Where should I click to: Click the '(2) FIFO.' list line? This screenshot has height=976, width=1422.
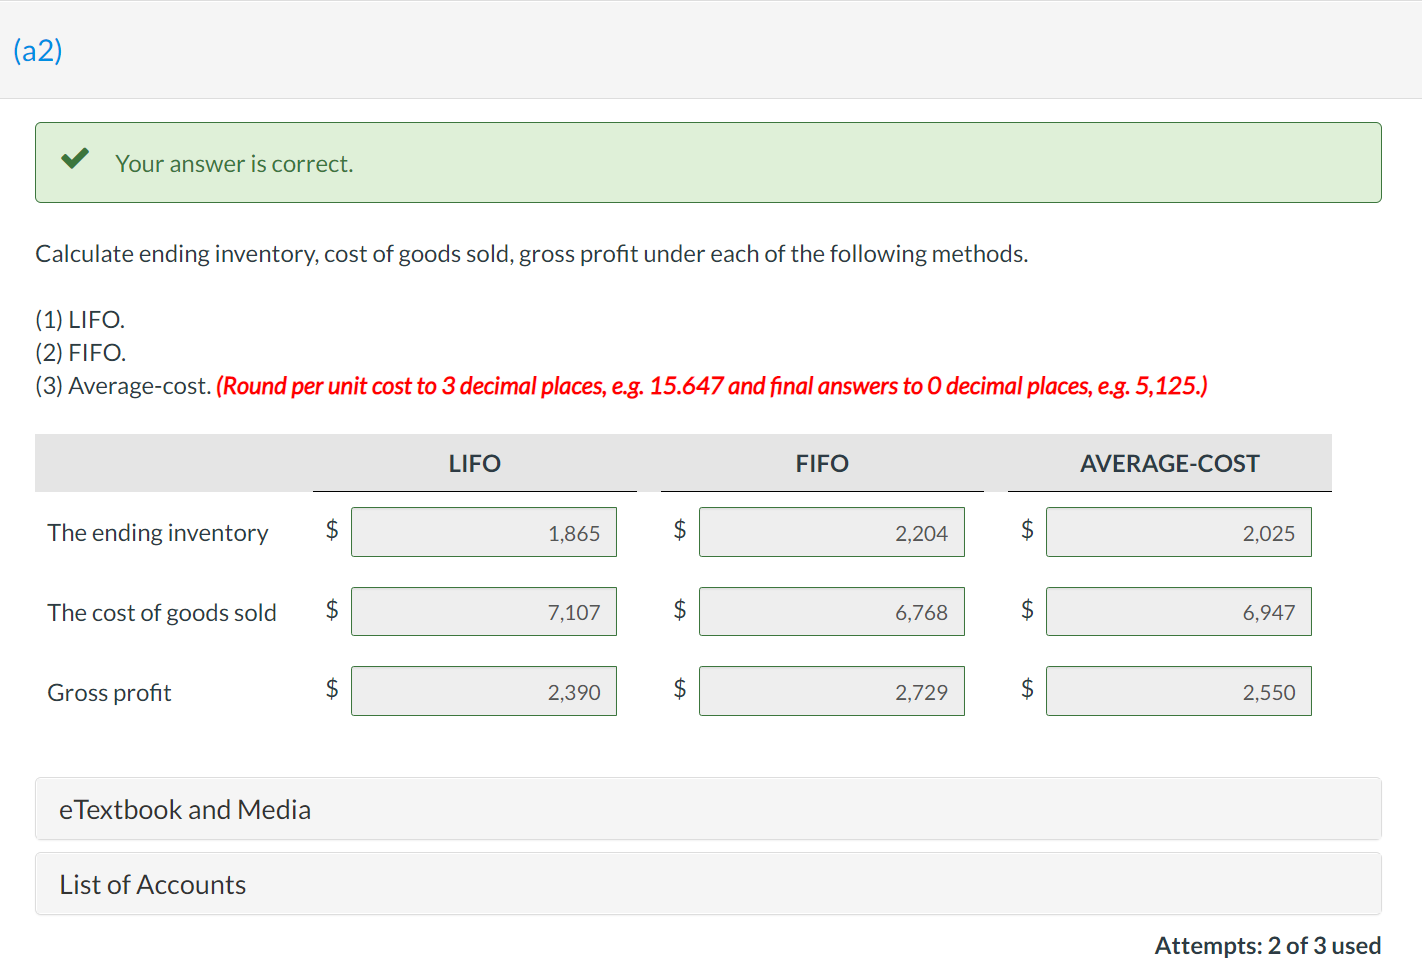pos(81,353)
